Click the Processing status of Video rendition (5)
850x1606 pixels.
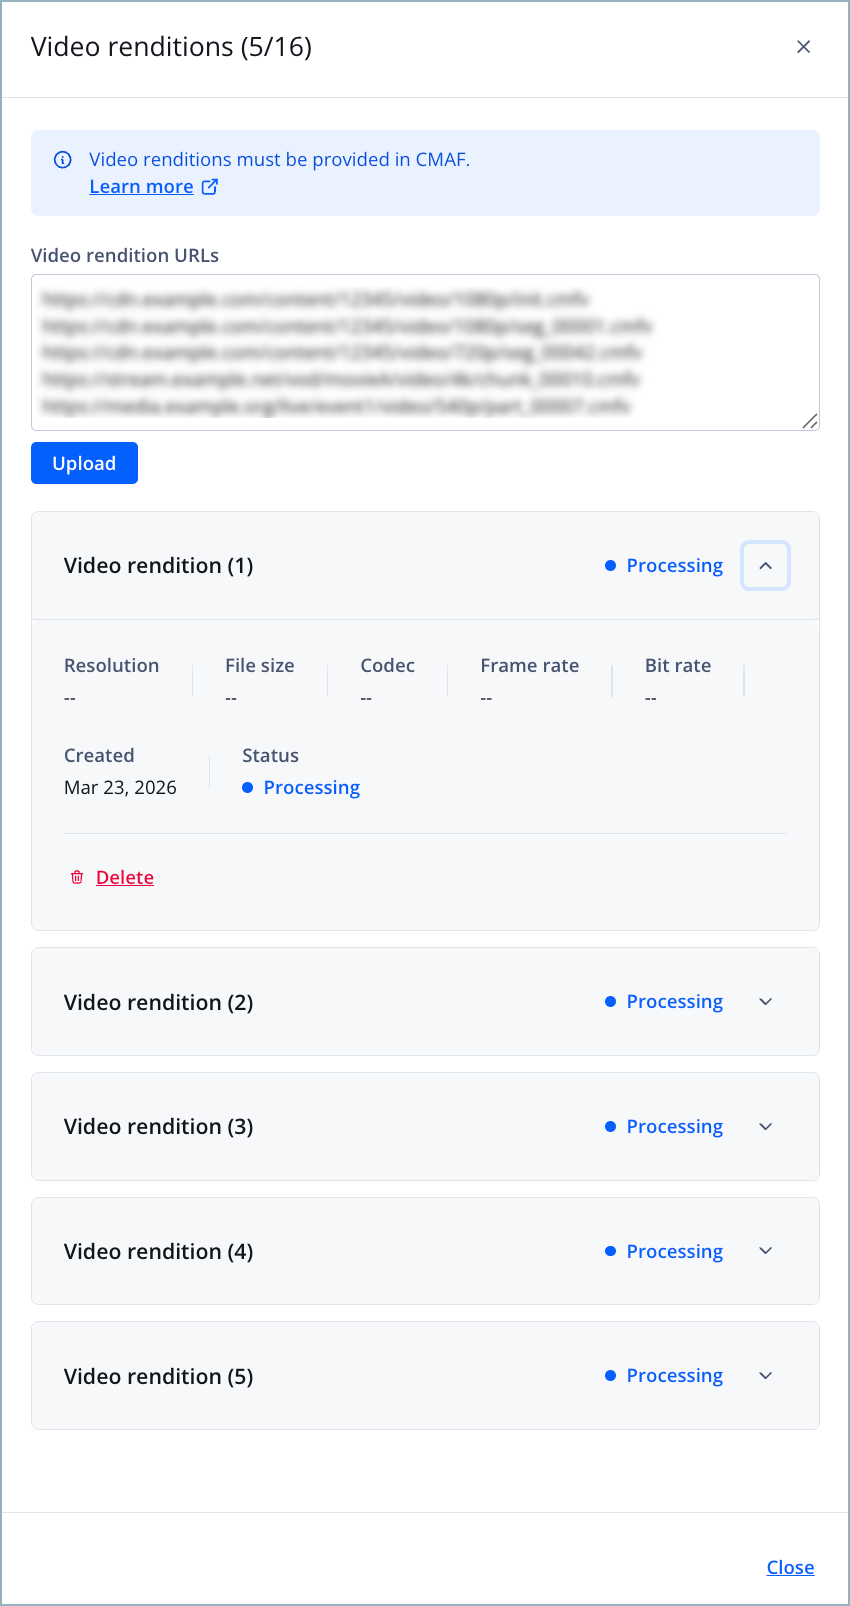point(664,1376)
